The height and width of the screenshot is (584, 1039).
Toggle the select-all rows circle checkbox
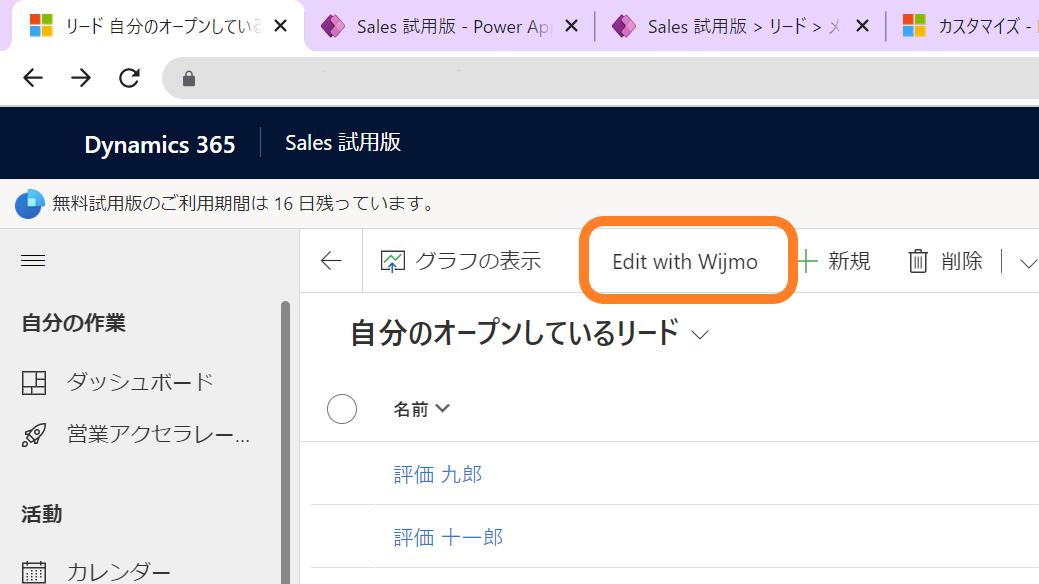pos(342,409)
